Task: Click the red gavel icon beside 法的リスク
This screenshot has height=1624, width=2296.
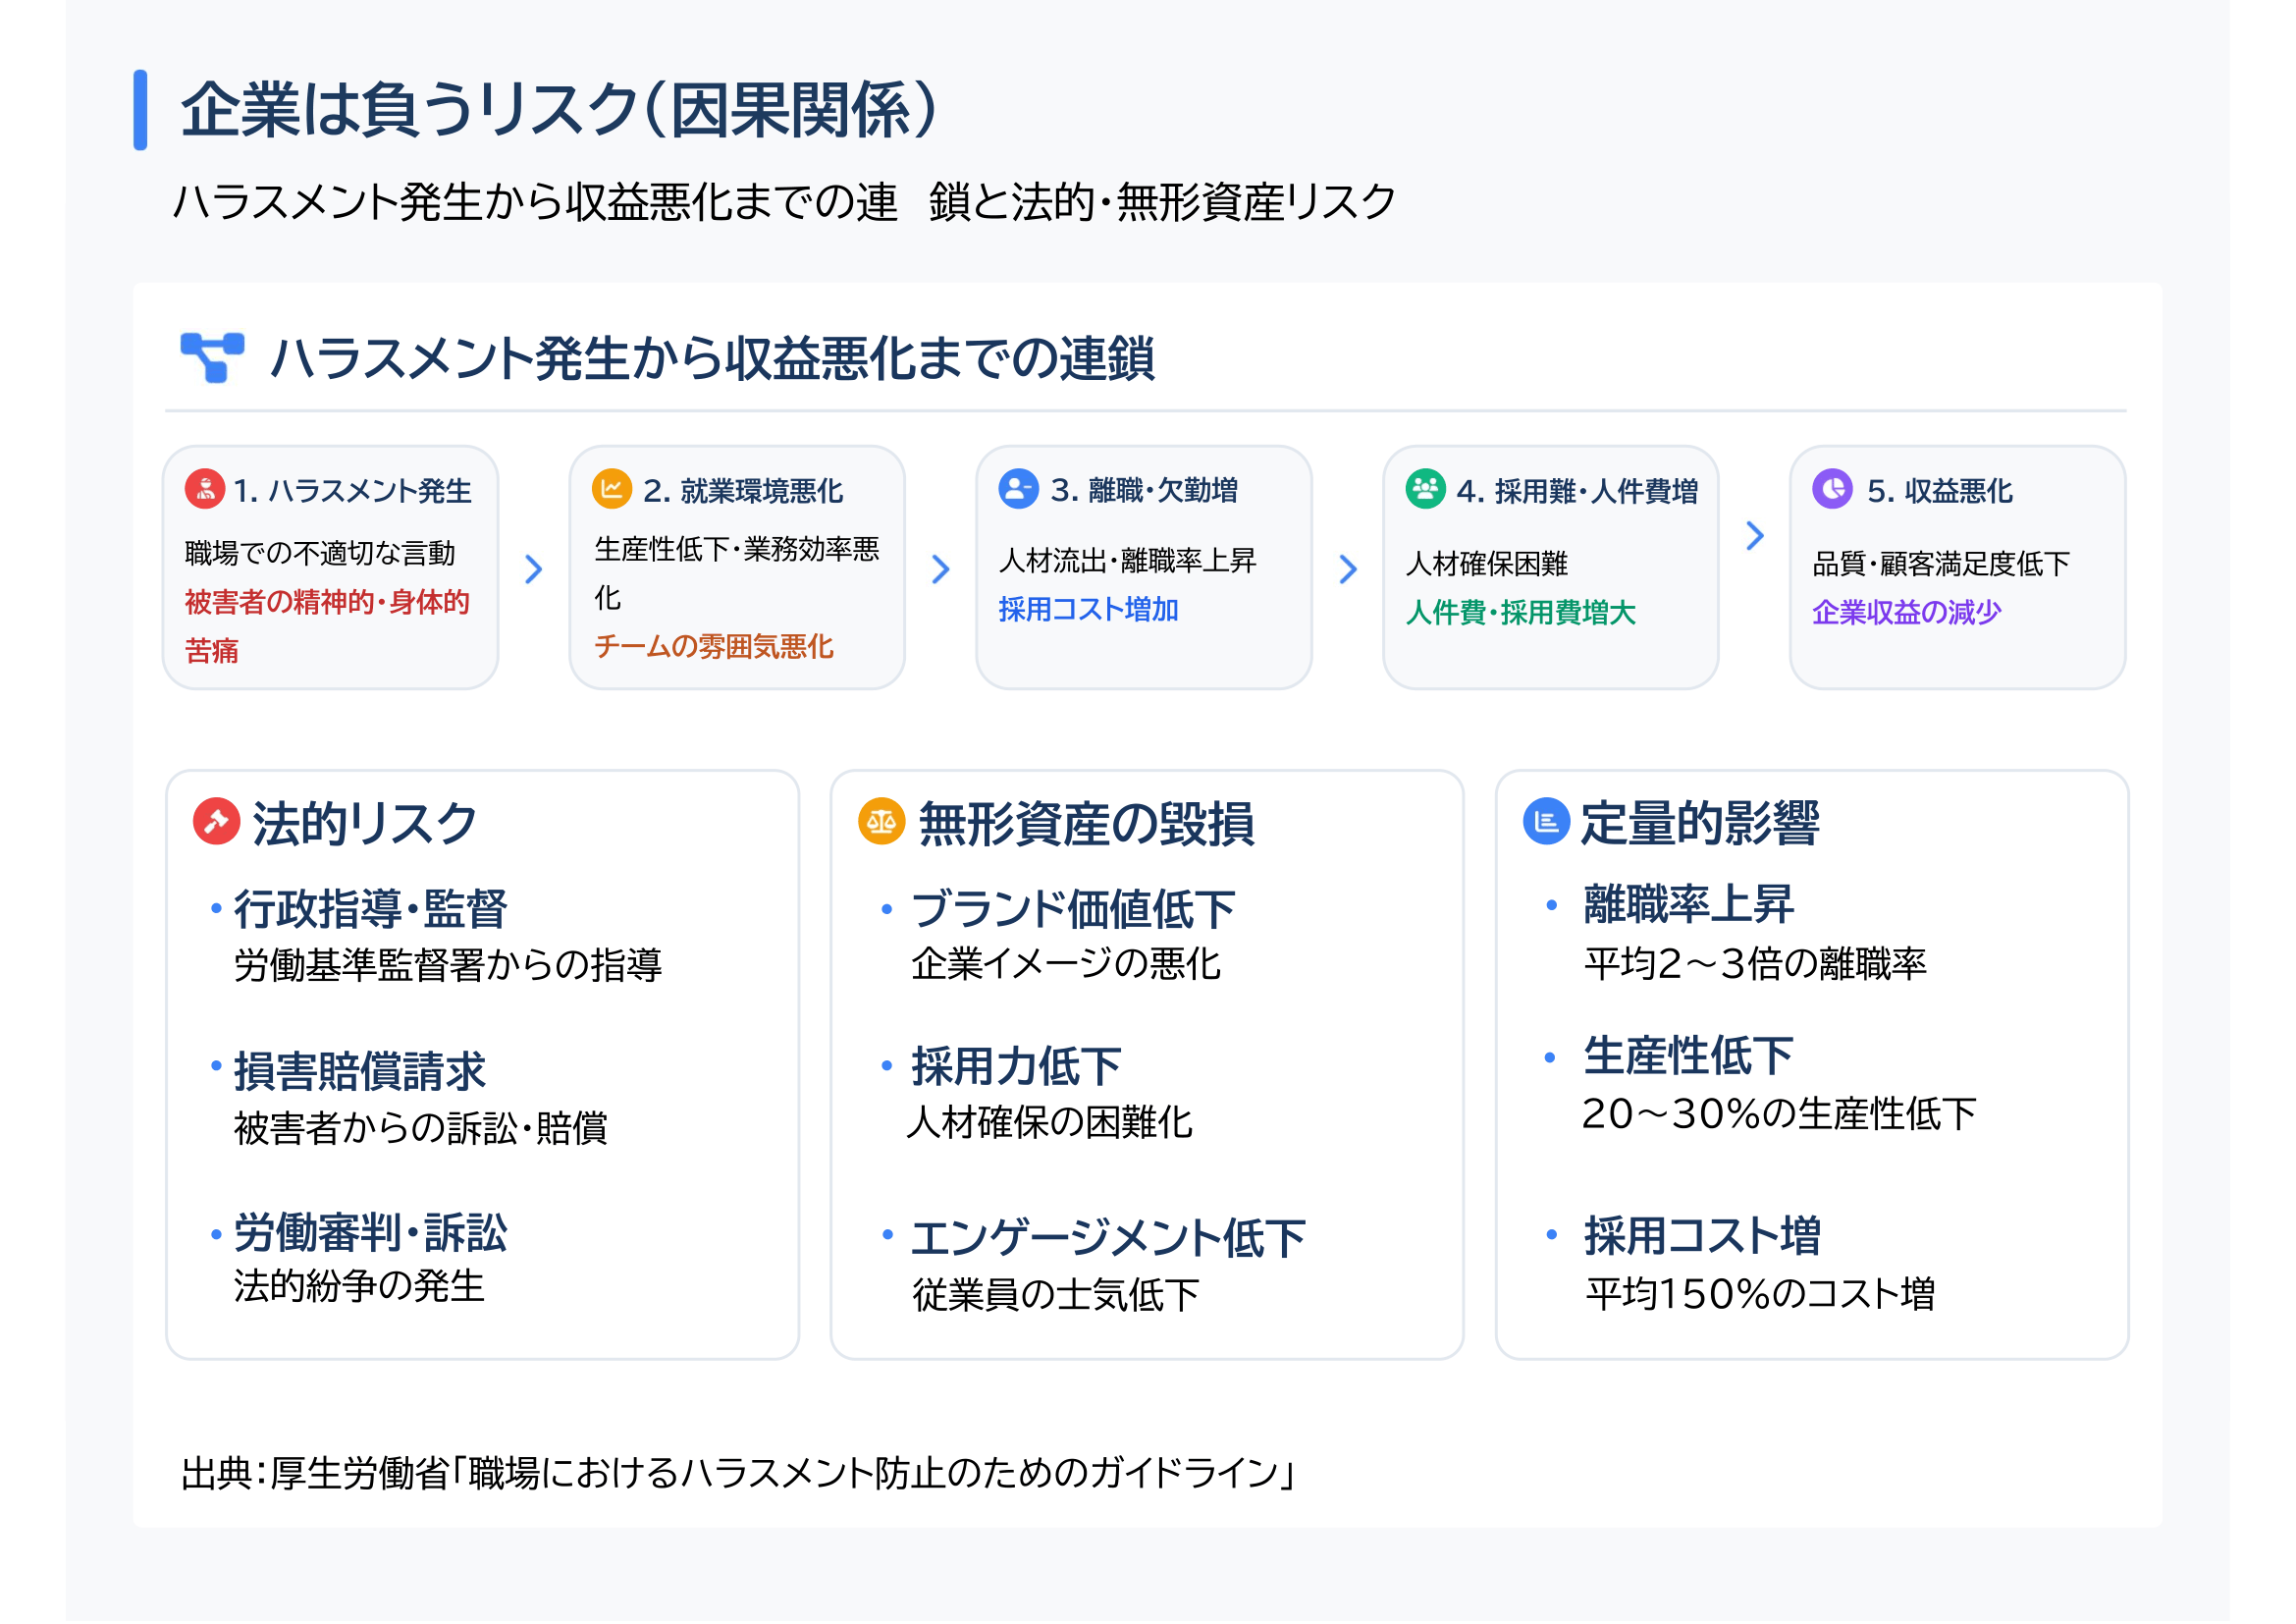Action: pyautogui.click(x=216, y=823)
